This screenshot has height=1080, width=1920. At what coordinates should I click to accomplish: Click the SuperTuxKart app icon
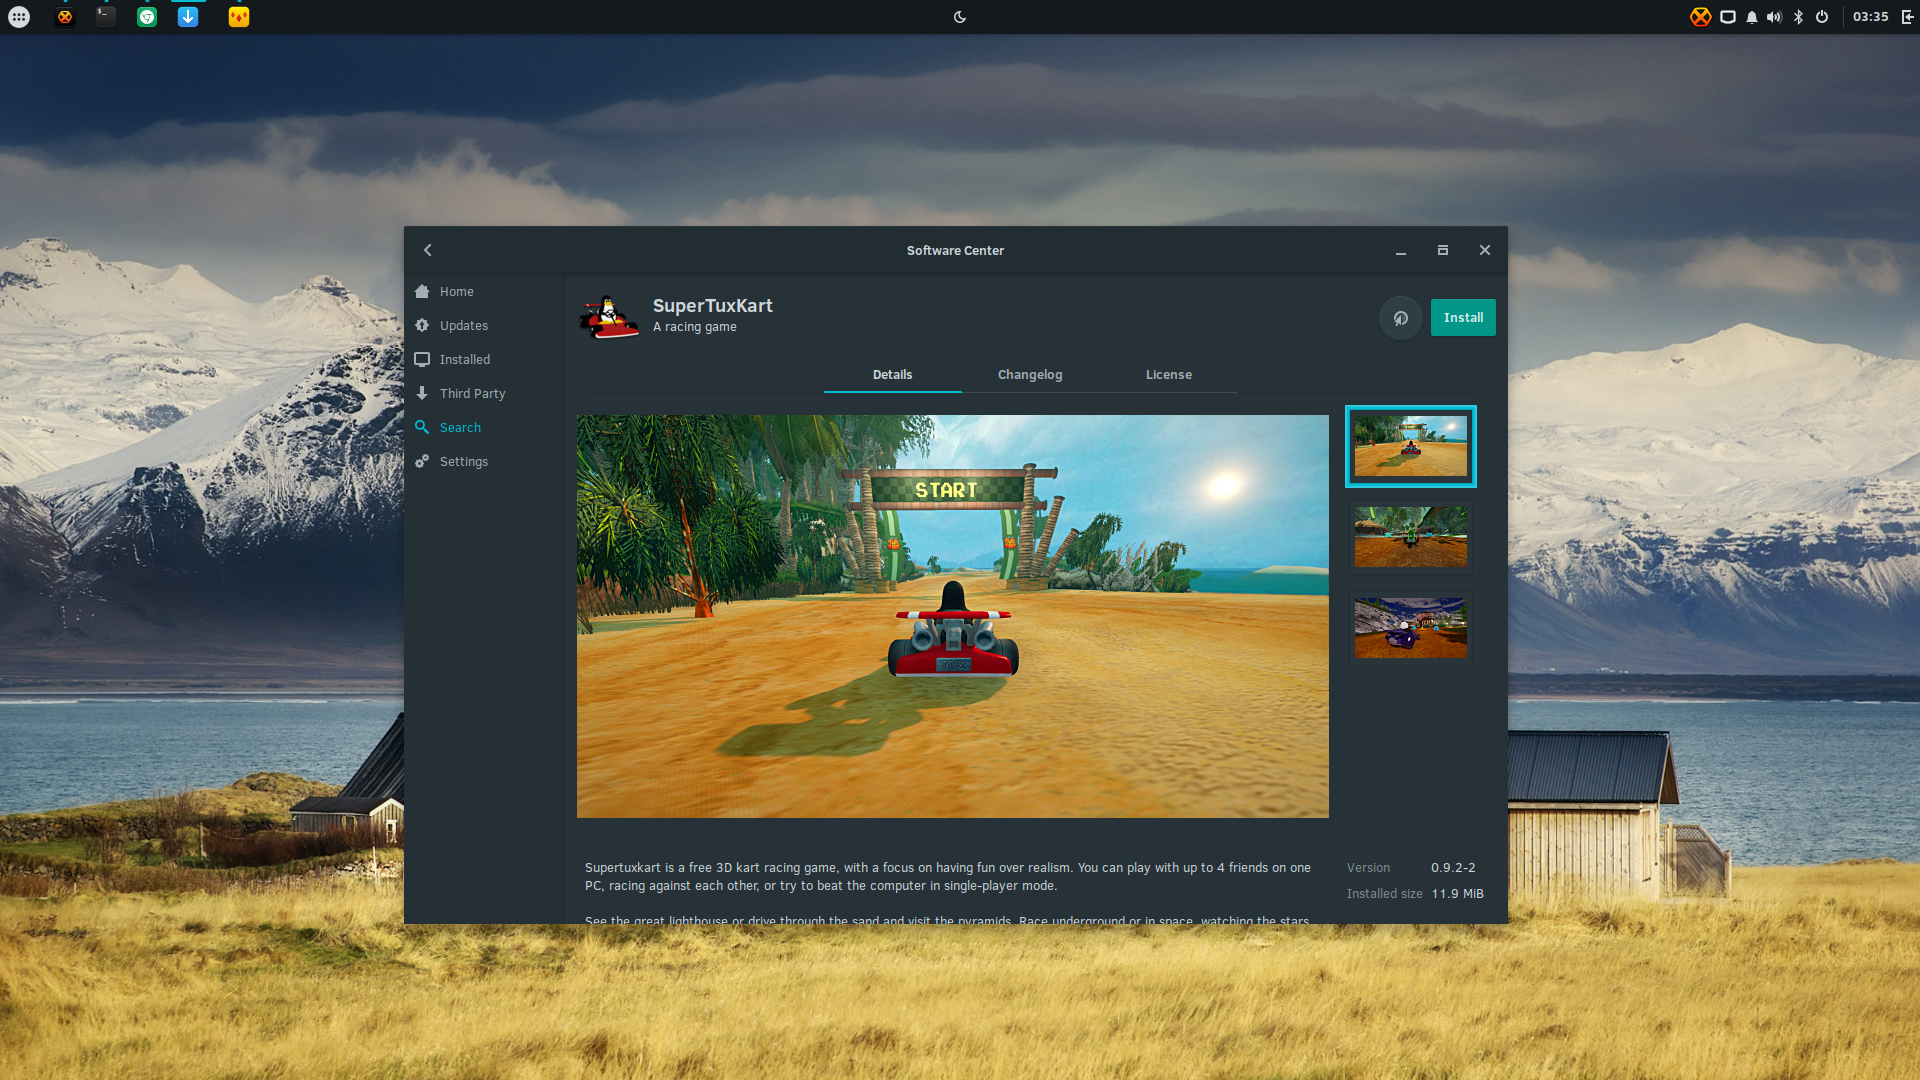point(609,317)
